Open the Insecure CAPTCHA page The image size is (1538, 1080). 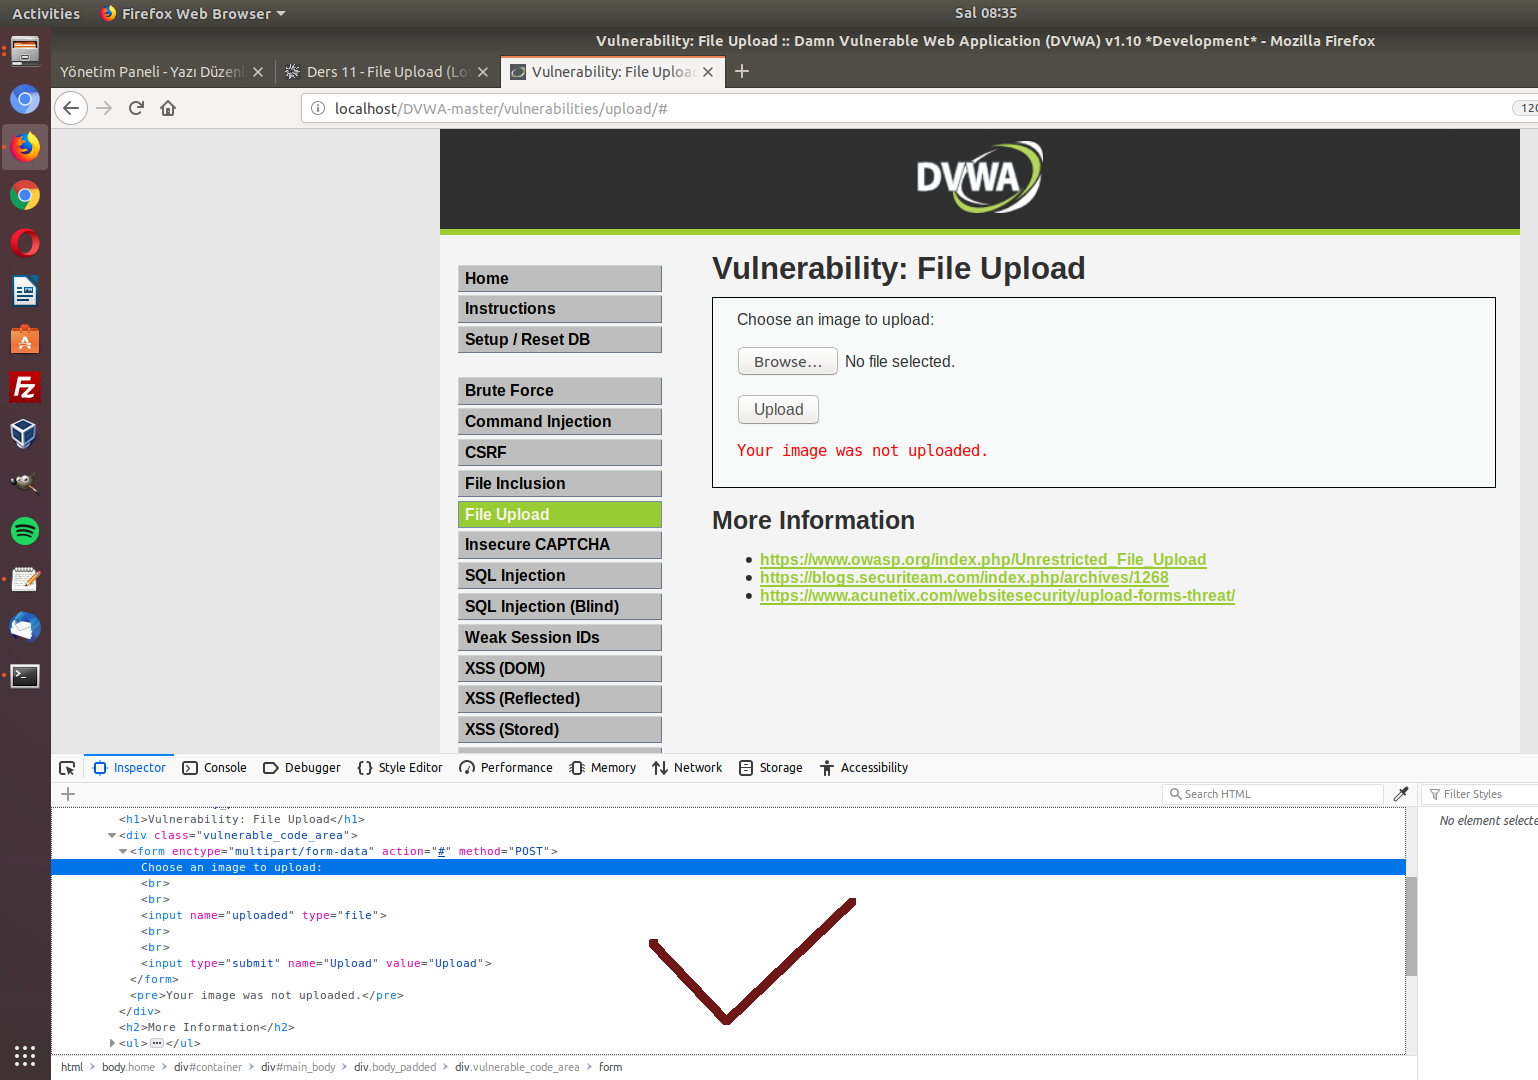tap(560, 545)
